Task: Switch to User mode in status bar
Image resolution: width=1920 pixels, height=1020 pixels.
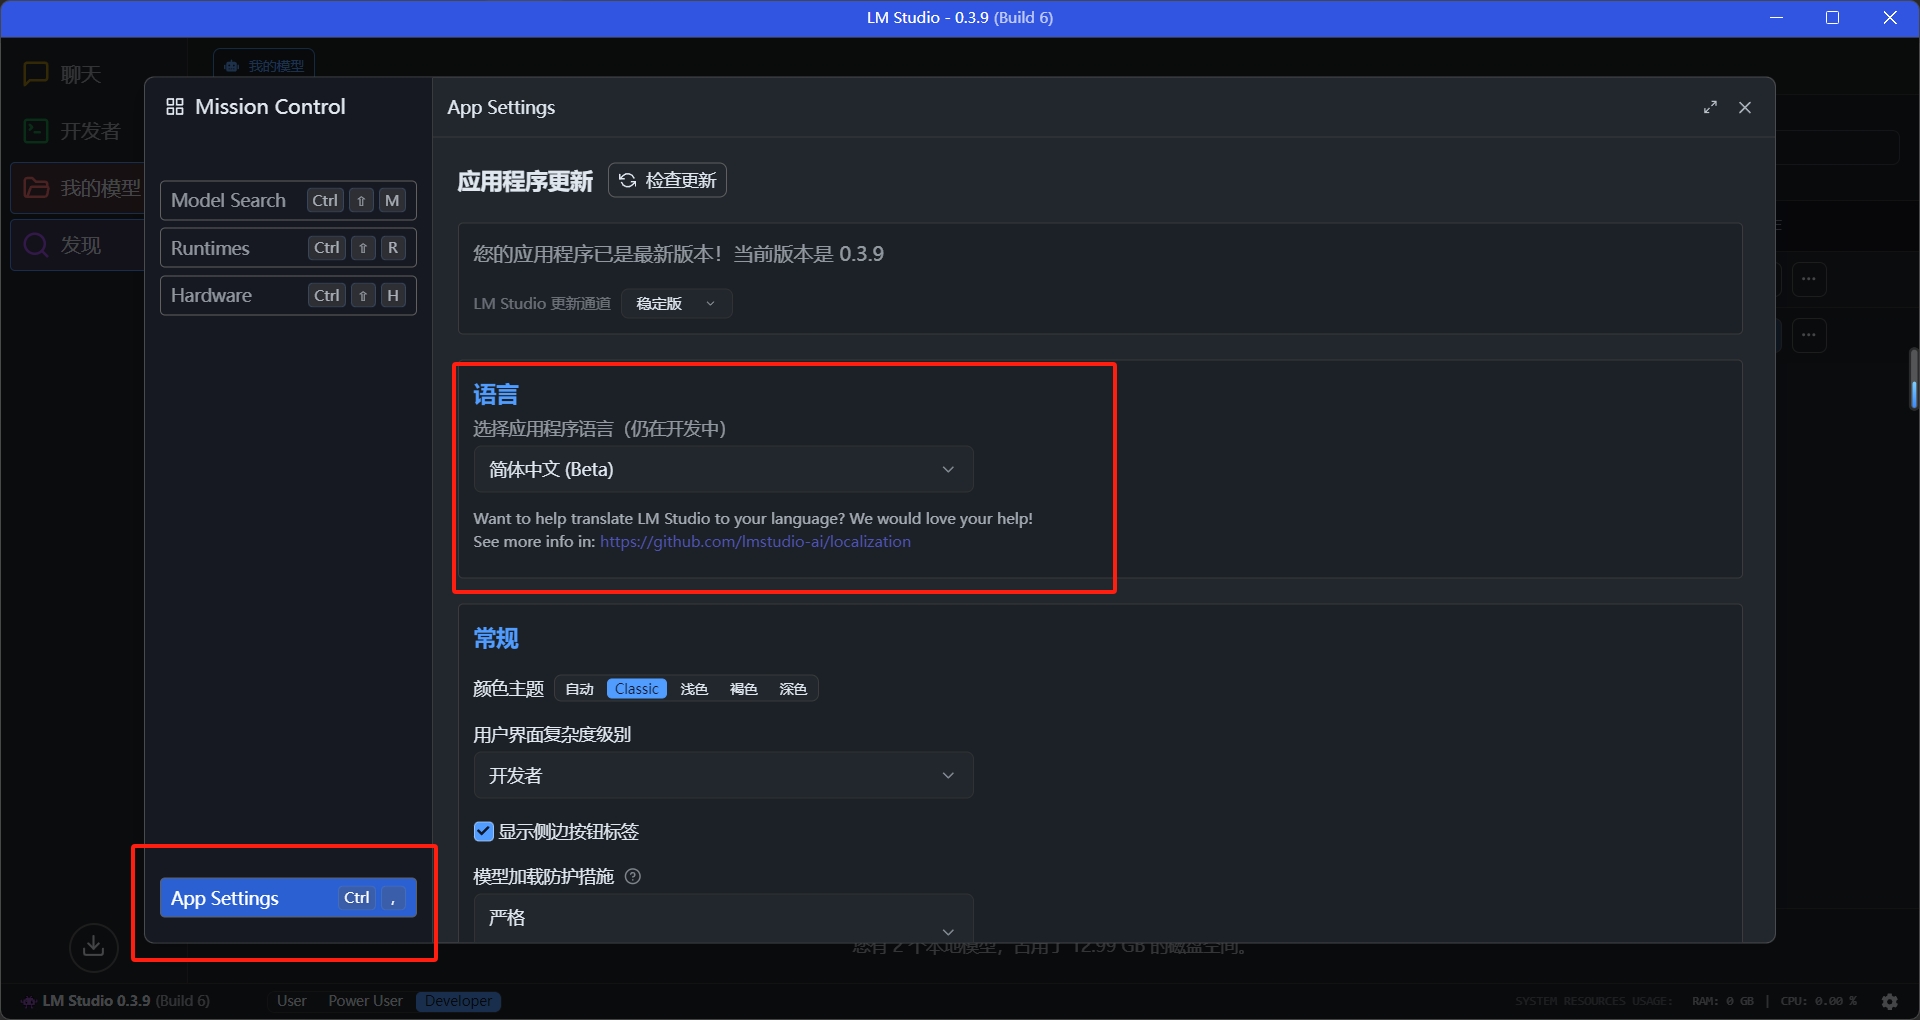Action: [292, 1001]
